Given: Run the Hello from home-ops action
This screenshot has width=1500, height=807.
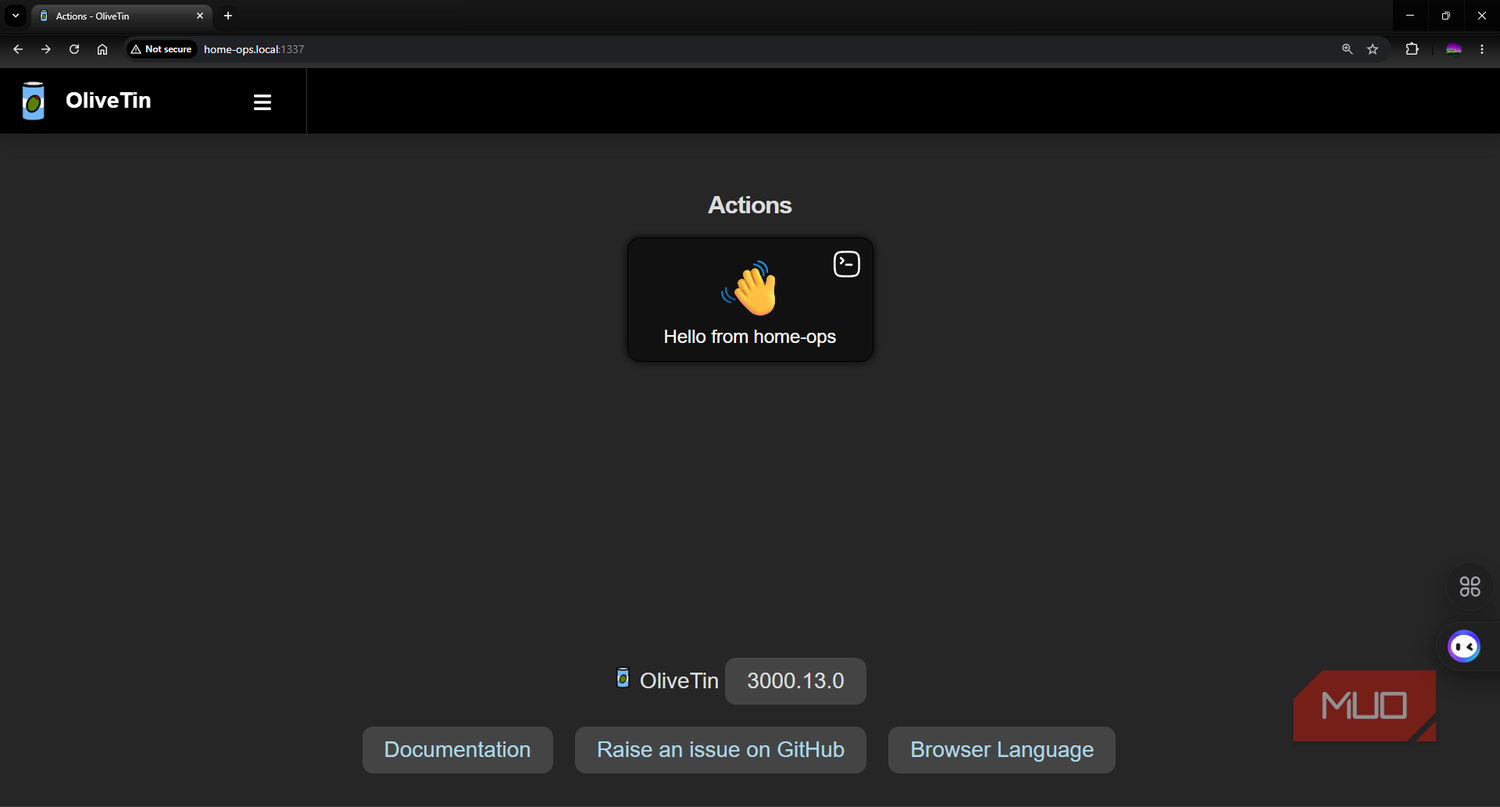Looking at the screenshot, I should 750,299.
